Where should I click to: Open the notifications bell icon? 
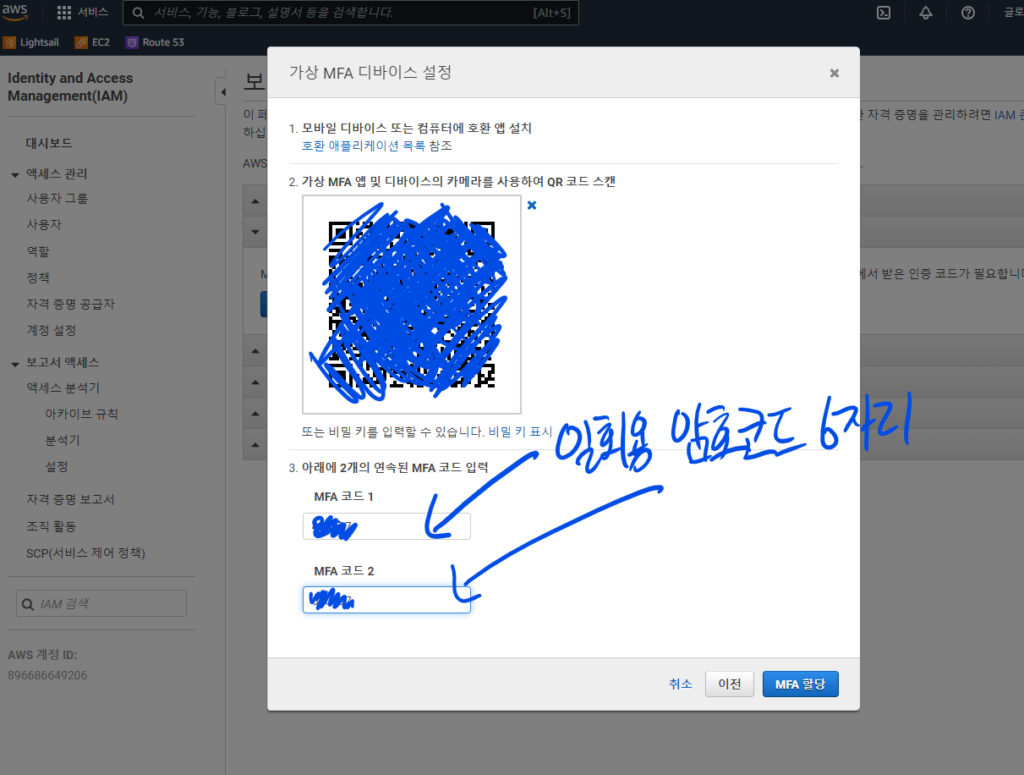coord(925,12)
